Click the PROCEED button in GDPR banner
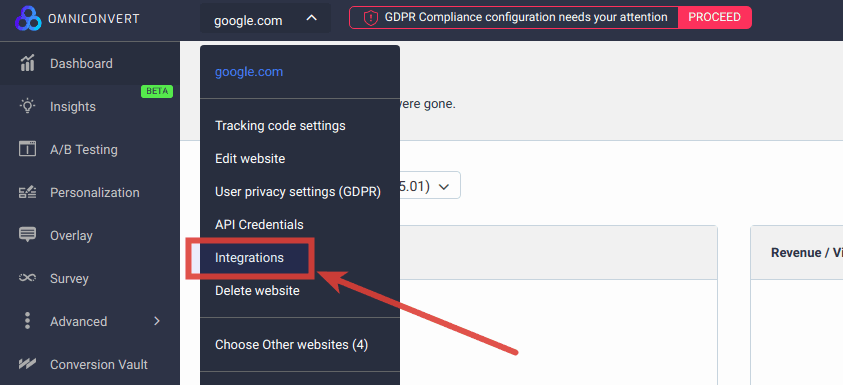 pyautogui.click(x=715, y=18)
